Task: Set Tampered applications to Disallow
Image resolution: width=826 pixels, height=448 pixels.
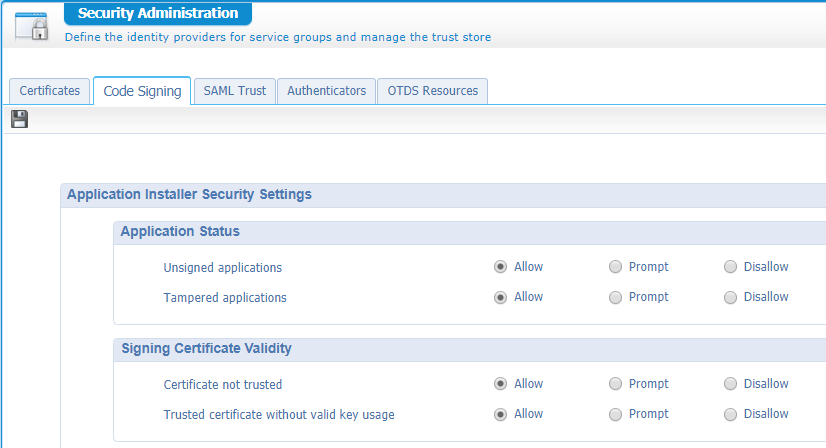Action: (730, 297)
